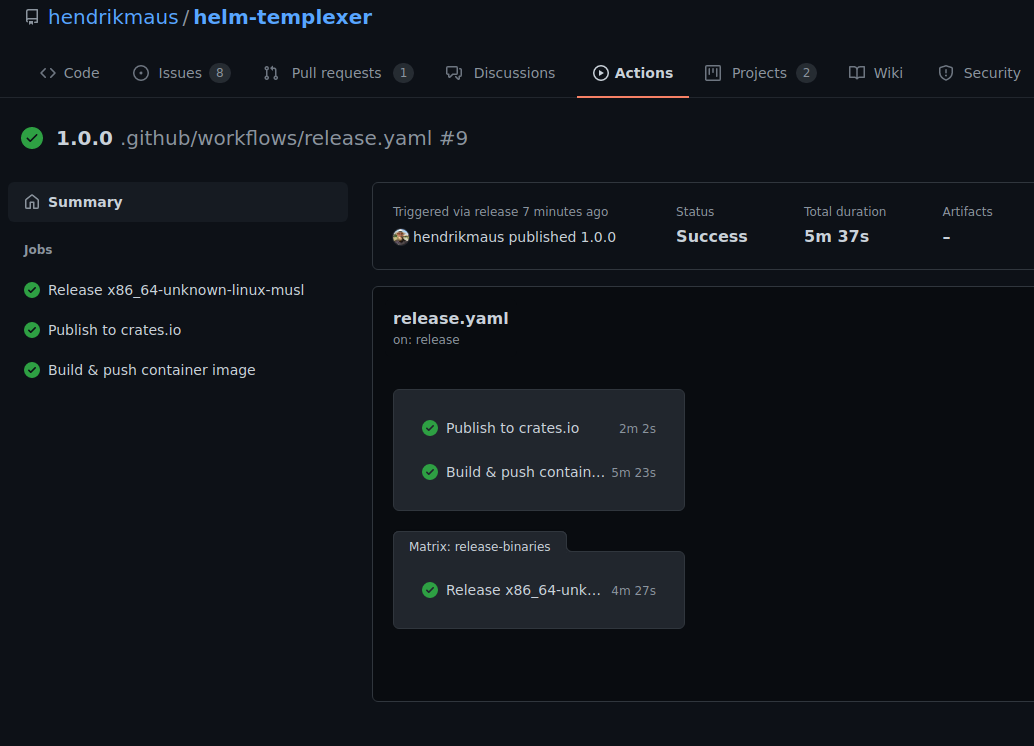The height and width of the screenshot is (746, 1034).
Task: Click success icon of graph Build & push contain...
Action: 430,472
